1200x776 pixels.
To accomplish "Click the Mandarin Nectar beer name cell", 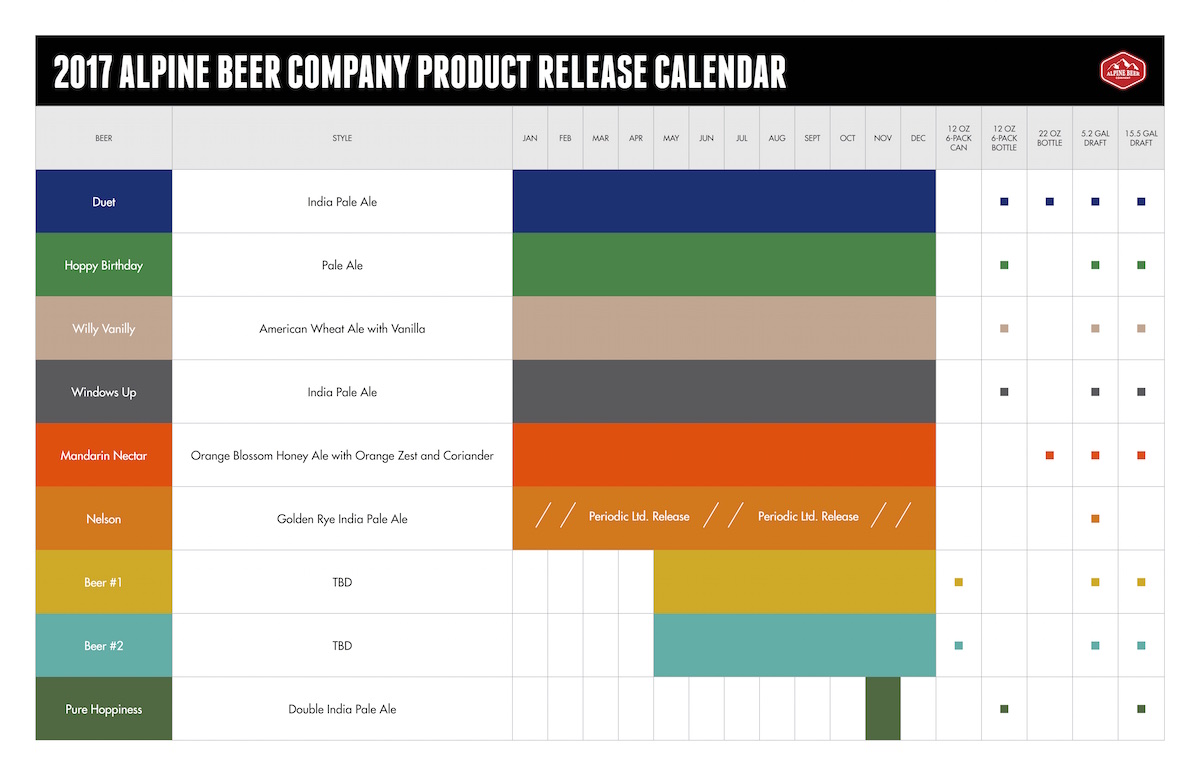I will pyautogui.click(x=104, y=456).
